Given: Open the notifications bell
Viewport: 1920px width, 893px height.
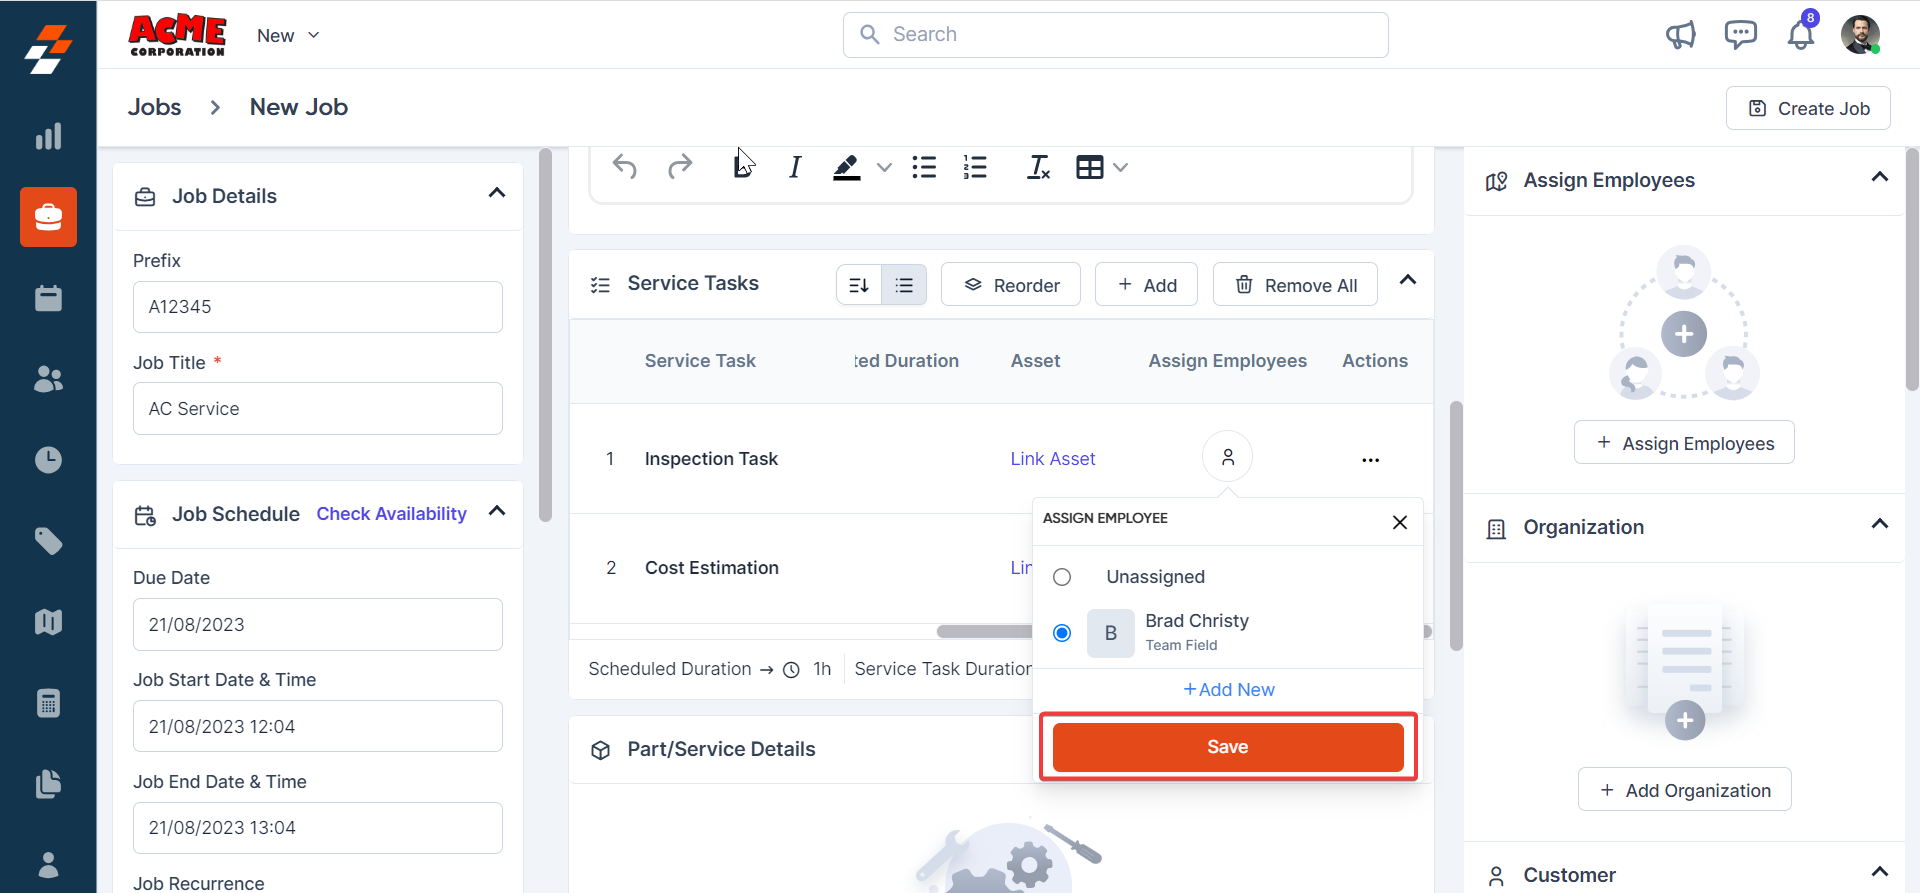Looking at the screenshot, I should click(x=1800, y=35).
